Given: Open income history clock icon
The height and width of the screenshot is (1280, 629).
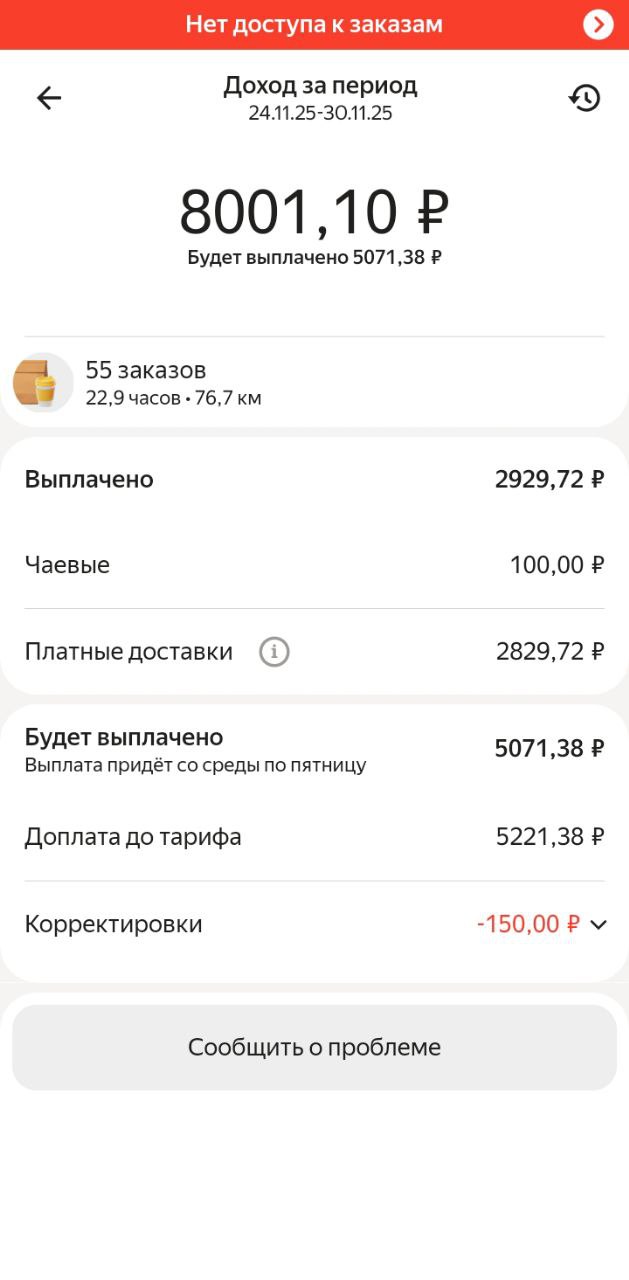Looking at the screenshot, I should (x=584, y=97).
